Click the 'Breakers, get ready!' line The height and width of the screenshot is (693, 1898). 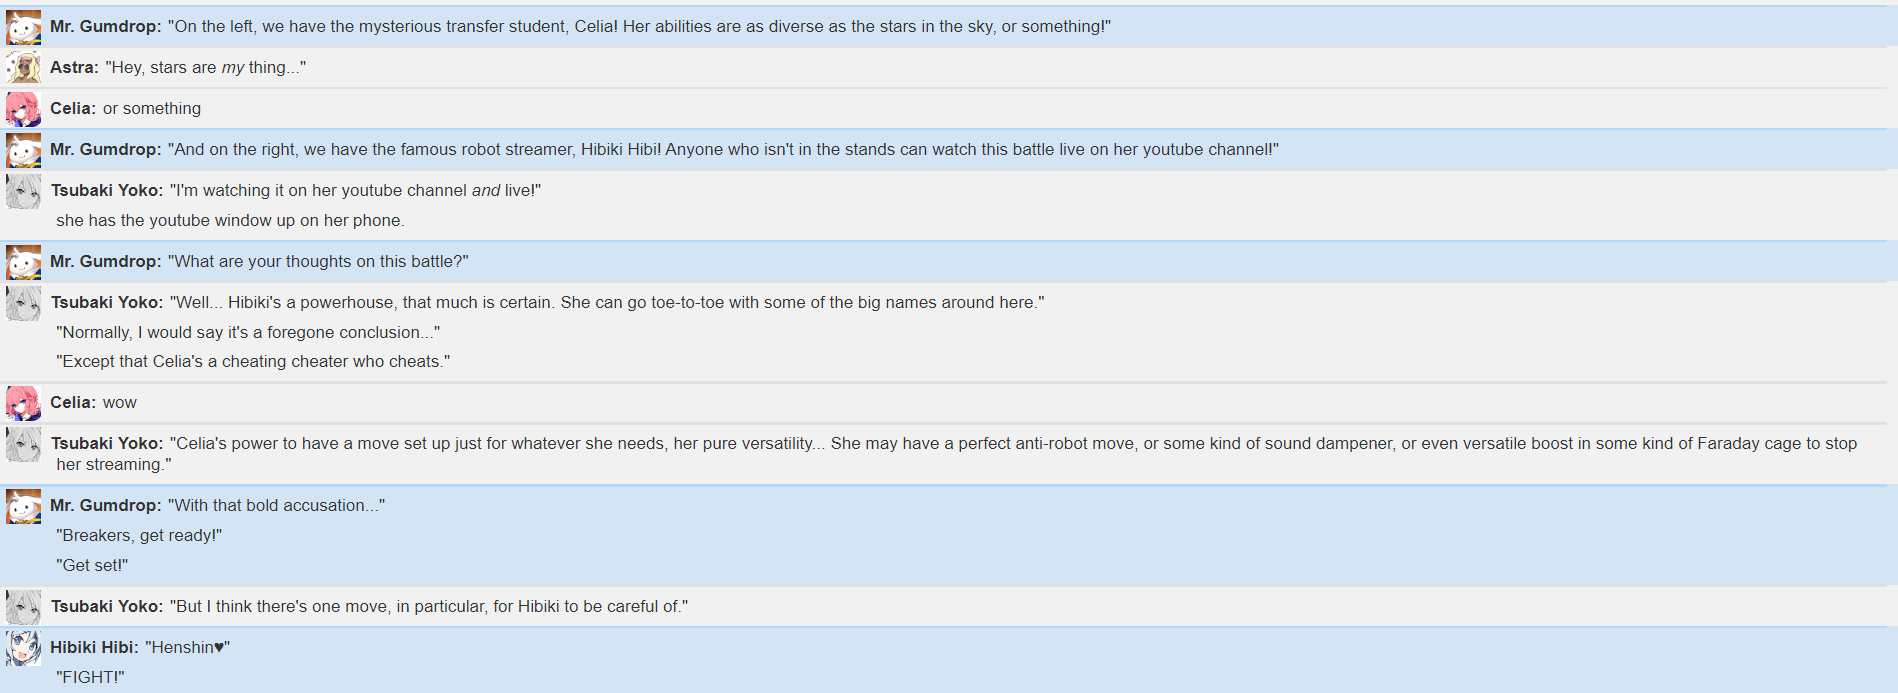(x=139, y=535)
